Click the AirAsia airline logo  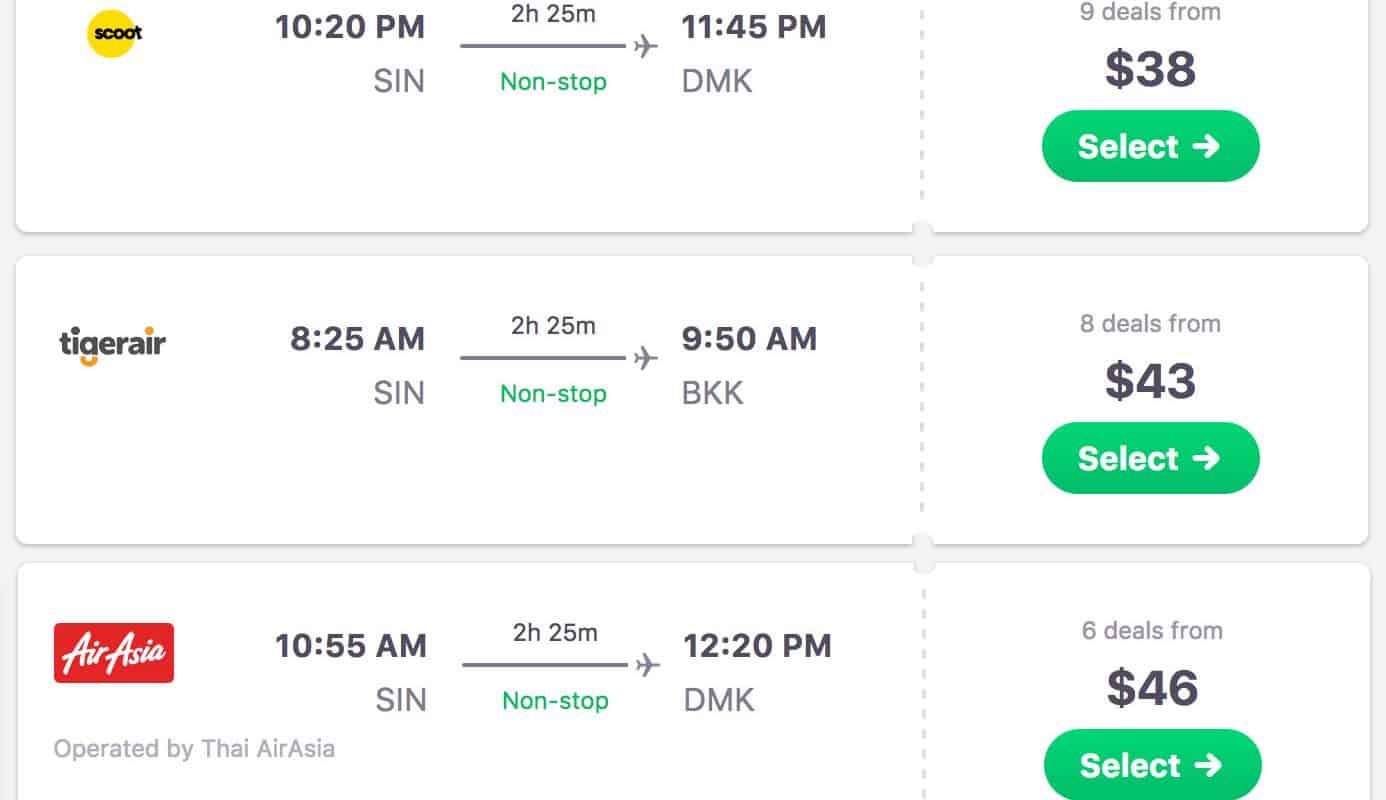pos(114,653)
